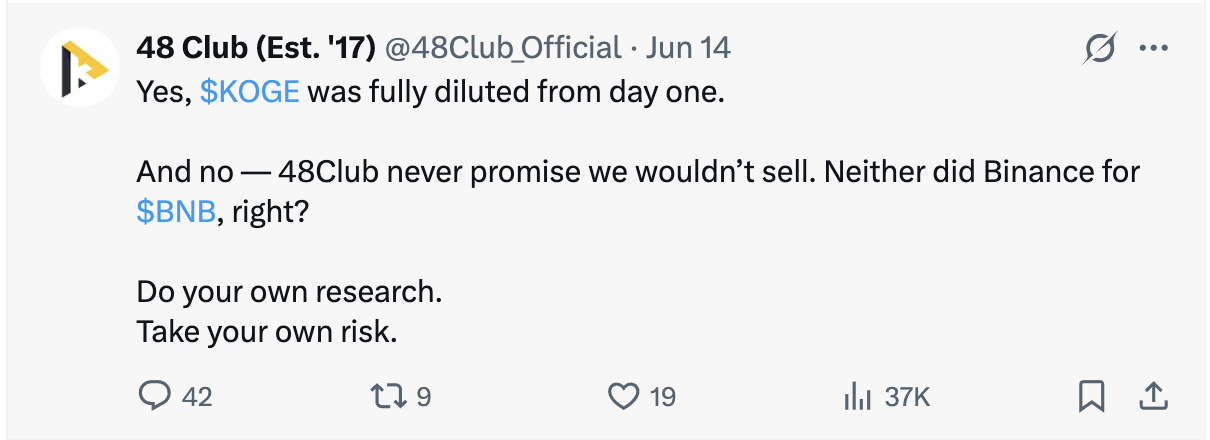Click the repost count of 9
1210x440 pixels.
click(423, 397)
